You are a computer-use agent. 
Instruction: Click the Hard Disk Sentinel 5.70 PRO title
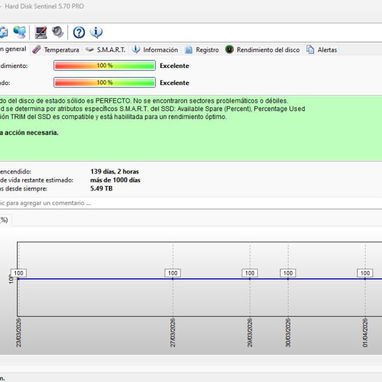pos(44,6)
